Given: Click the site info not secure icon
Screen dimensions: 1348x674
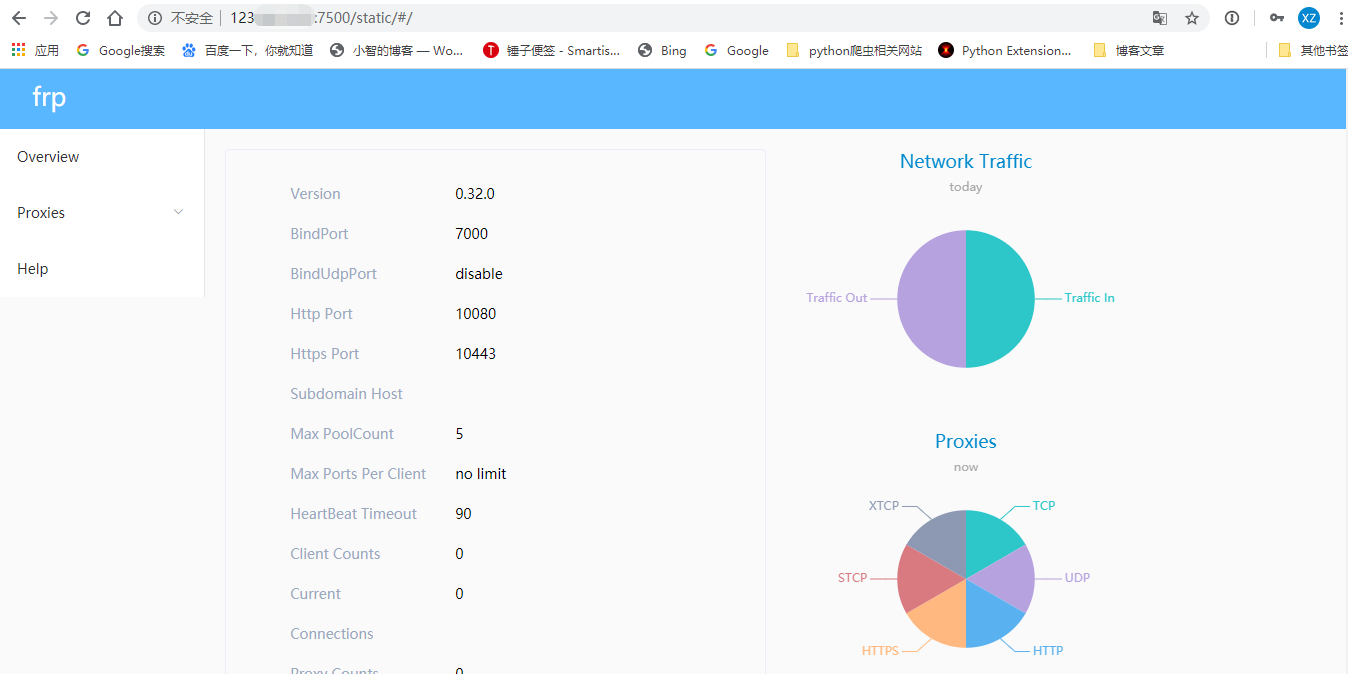Looking at the screenshot, I should 155,18.
